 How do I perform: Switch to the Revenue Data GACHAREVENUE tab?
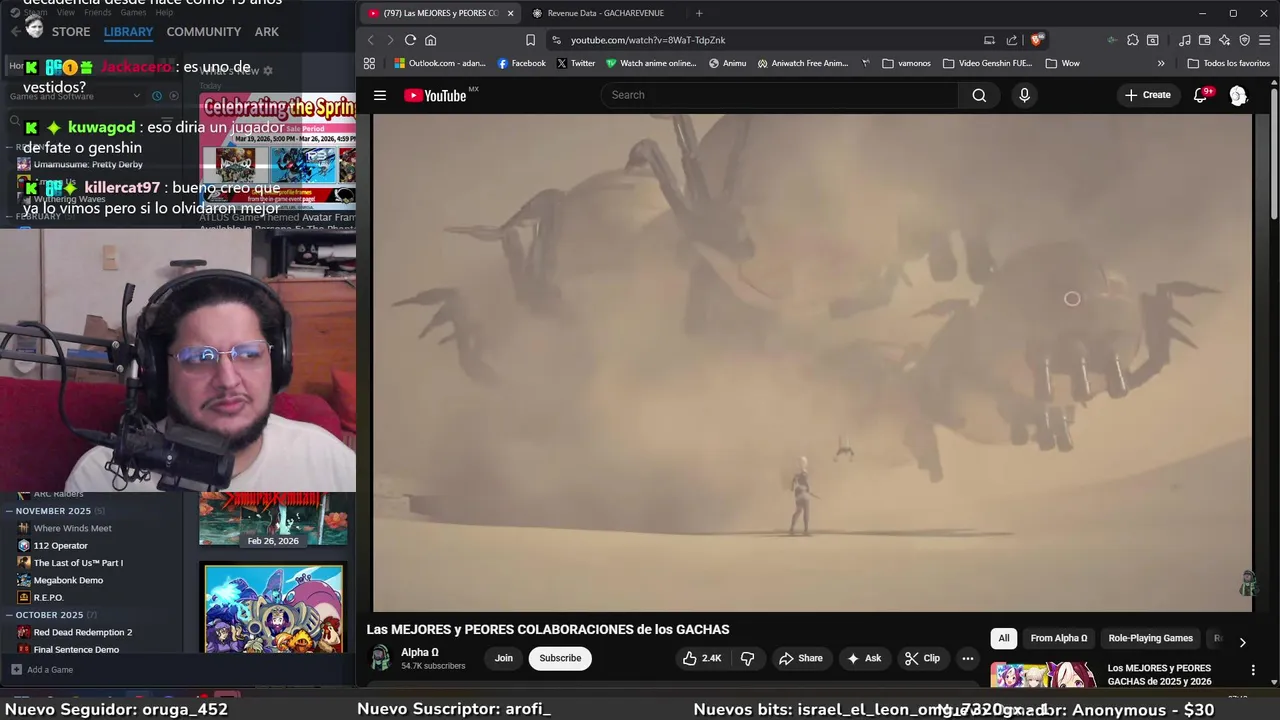605,13
